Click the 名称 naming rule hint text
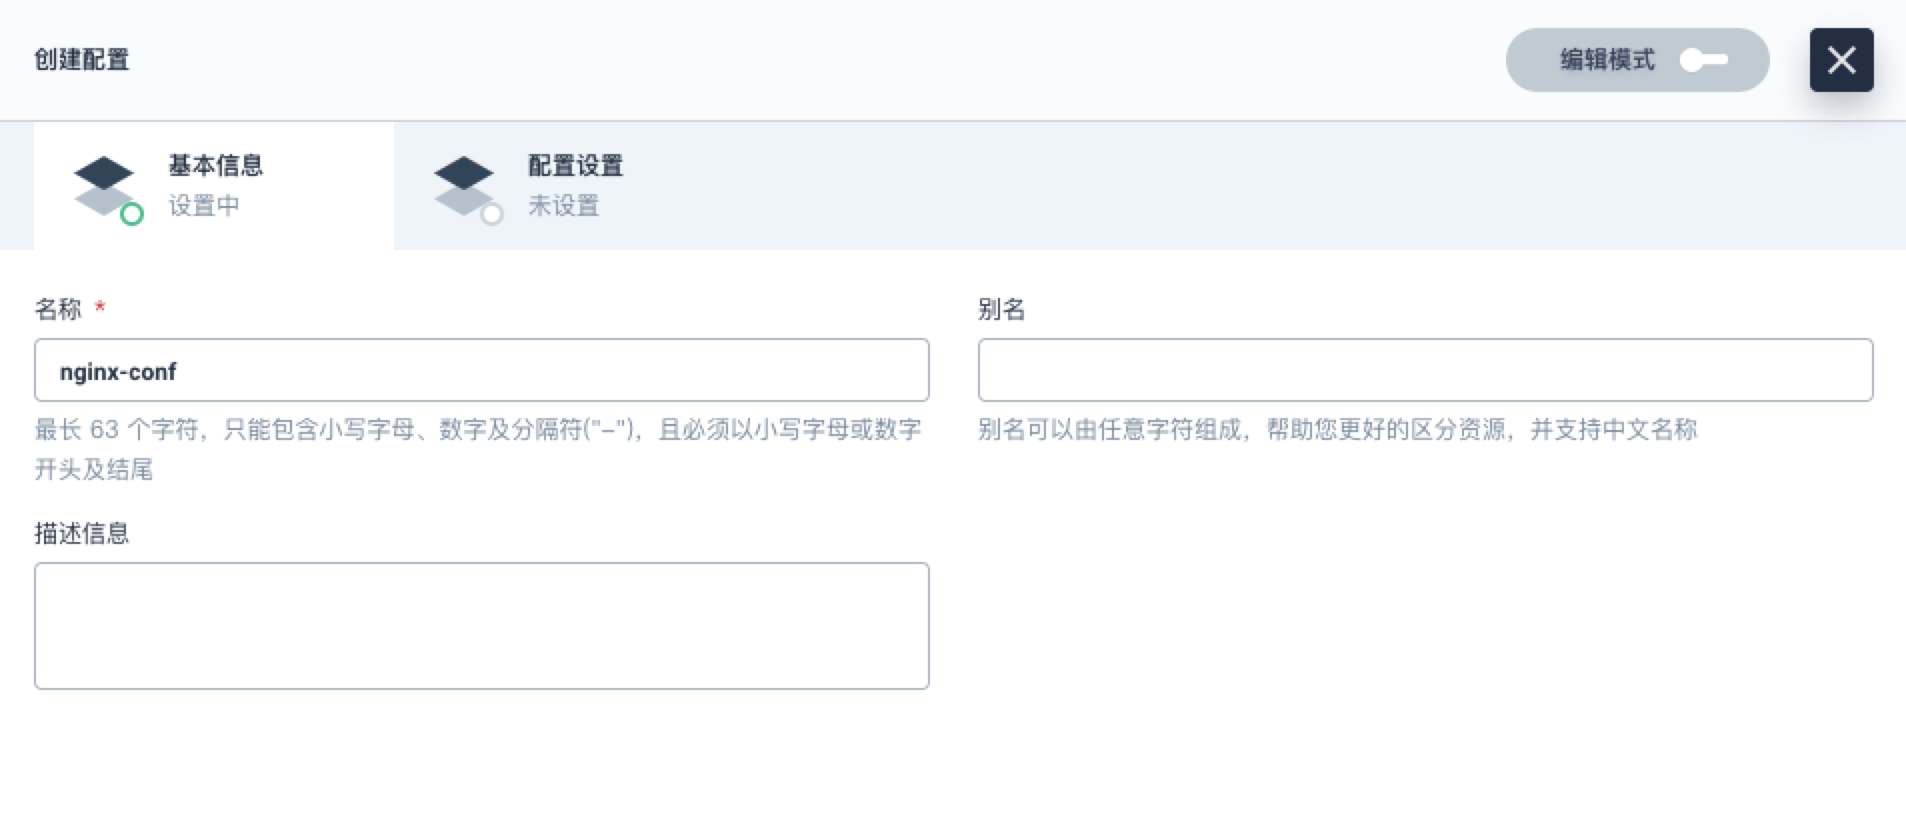This screenshot has height=822, width=1906. [478, 449]
